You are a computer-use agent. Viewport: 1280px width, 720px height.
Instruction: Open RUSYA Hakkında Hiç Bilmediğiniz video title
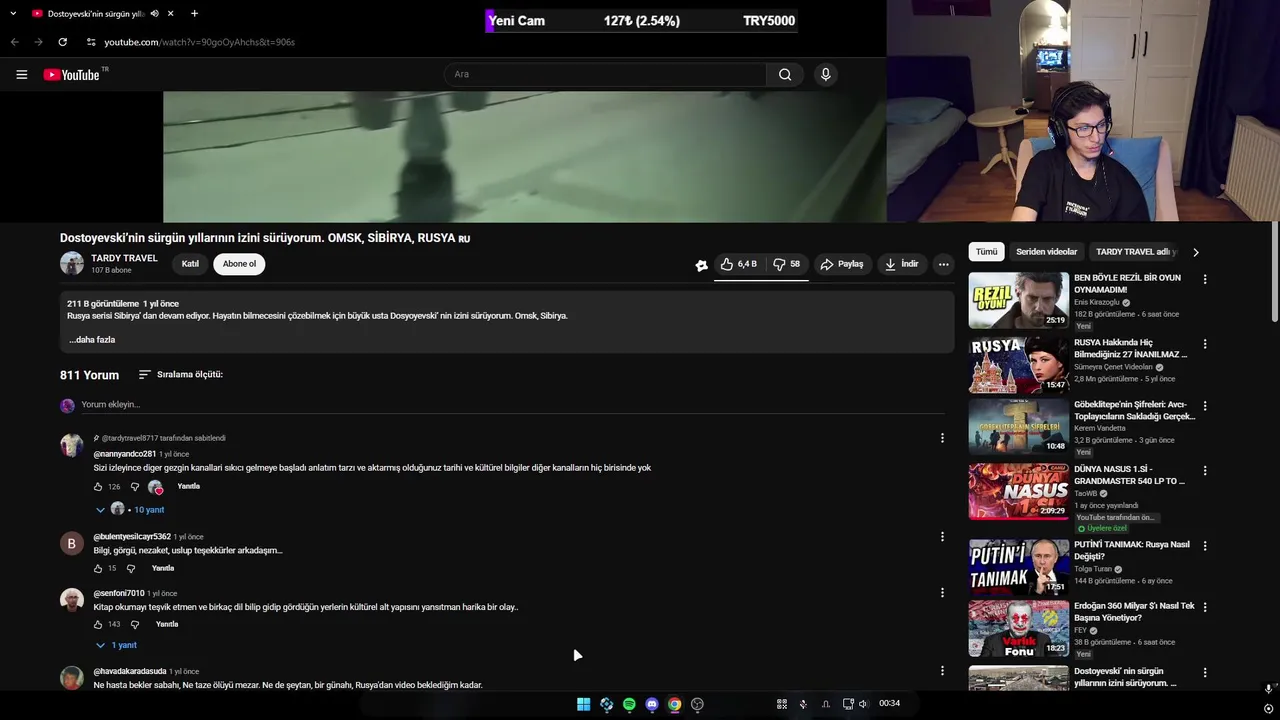pos(1130,348)
